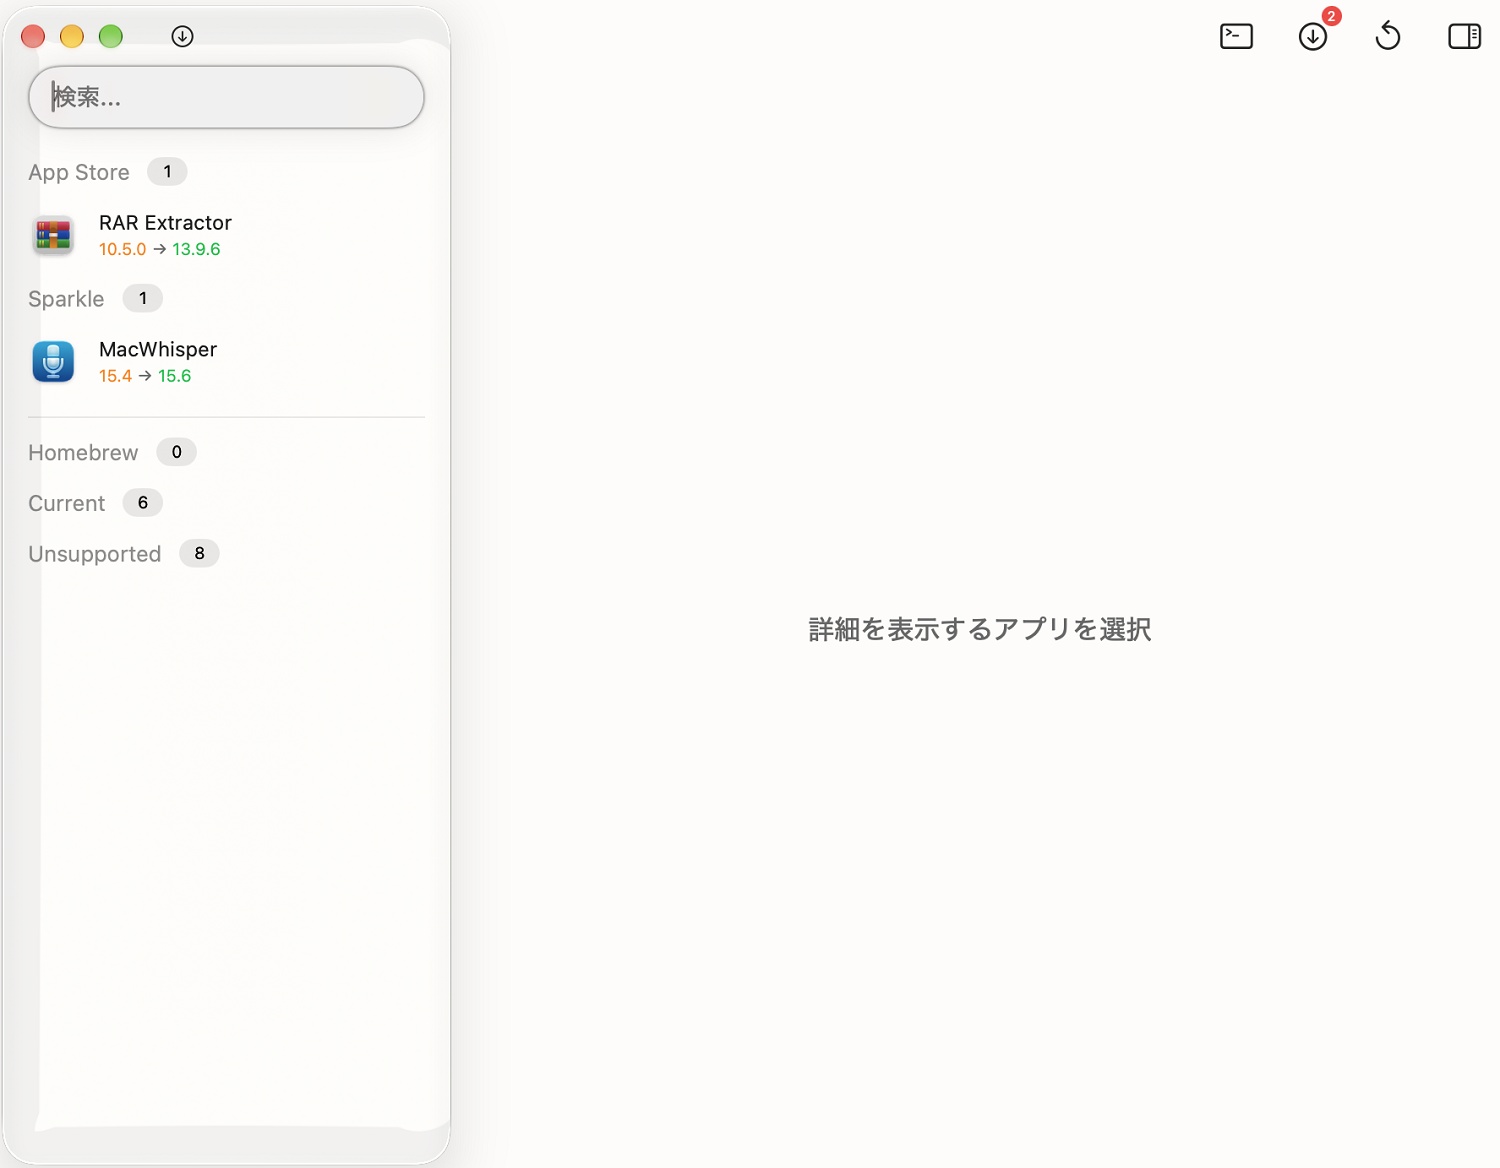
Task: Click the update all icon with badge 2
Action: point(1313,37)
